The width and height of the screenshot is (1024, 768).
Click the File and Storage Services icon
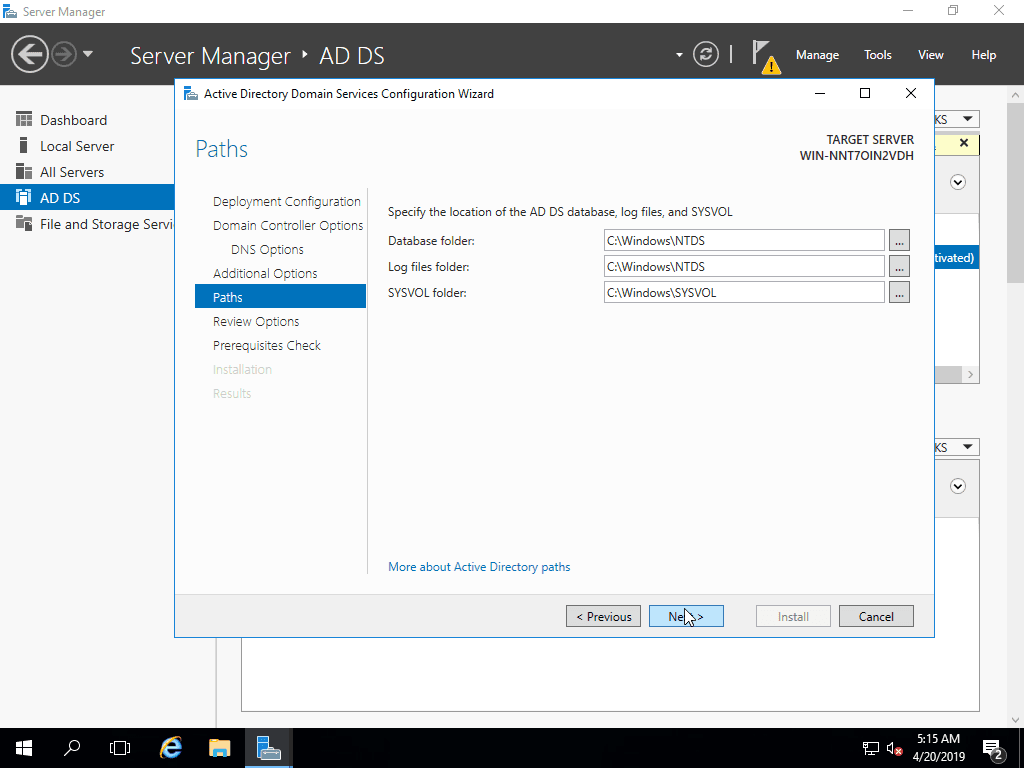24,223
